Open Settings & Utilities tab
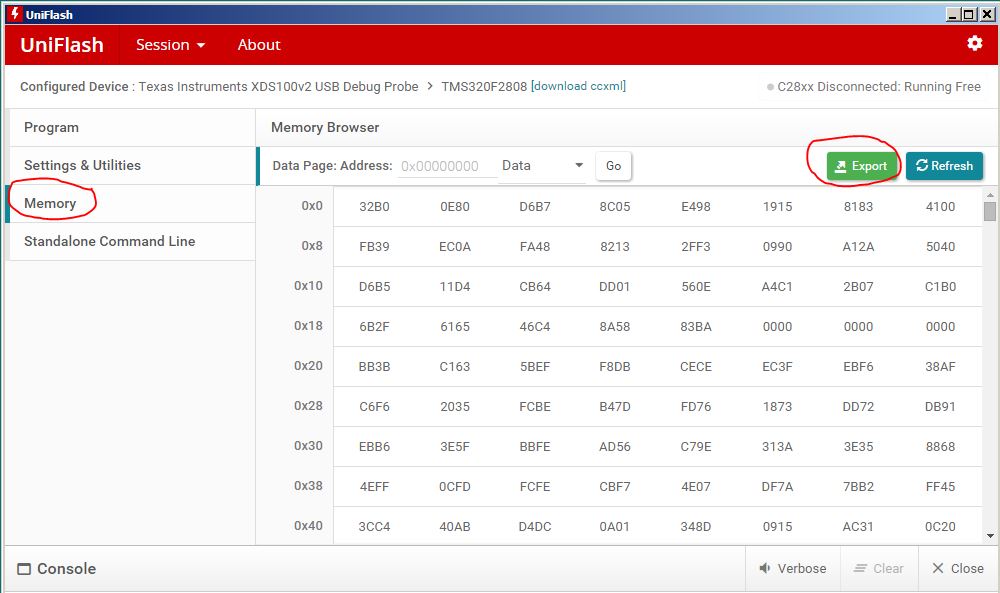The width and height of the screenshot is (1000, 593). (132, 165)
